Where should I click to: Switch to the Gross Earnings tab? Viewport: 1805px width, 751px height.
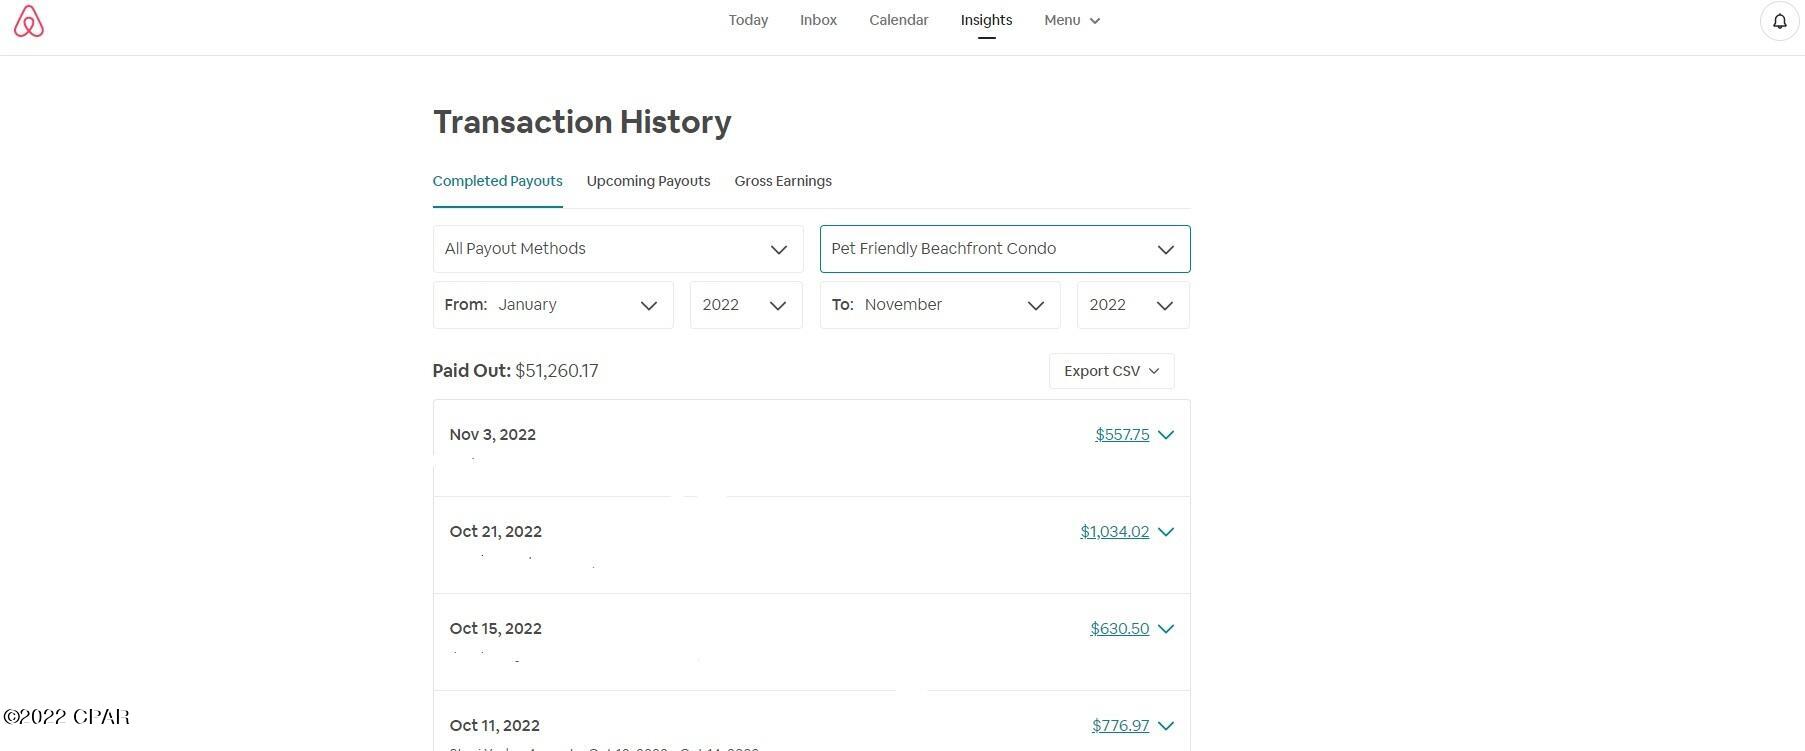[x=783, y=181]
